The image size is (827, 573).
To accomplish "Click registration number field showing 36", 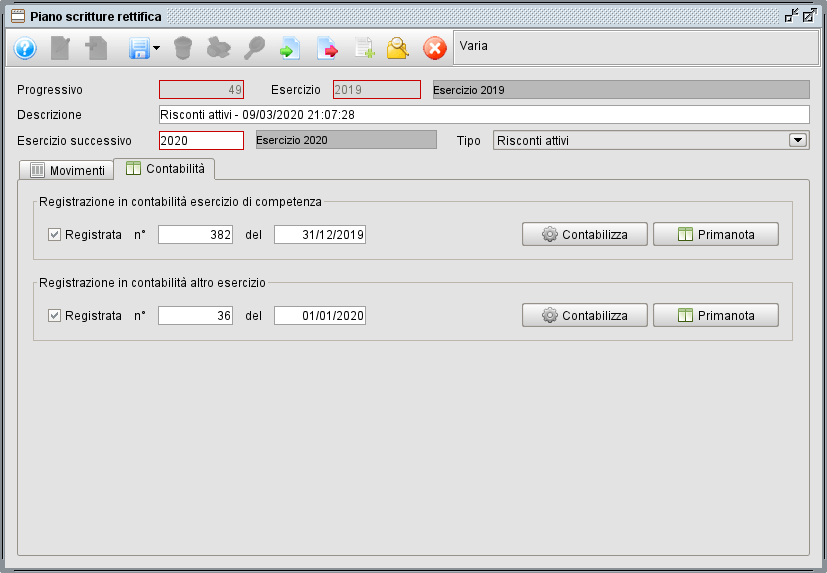I will tap(196, 316).
